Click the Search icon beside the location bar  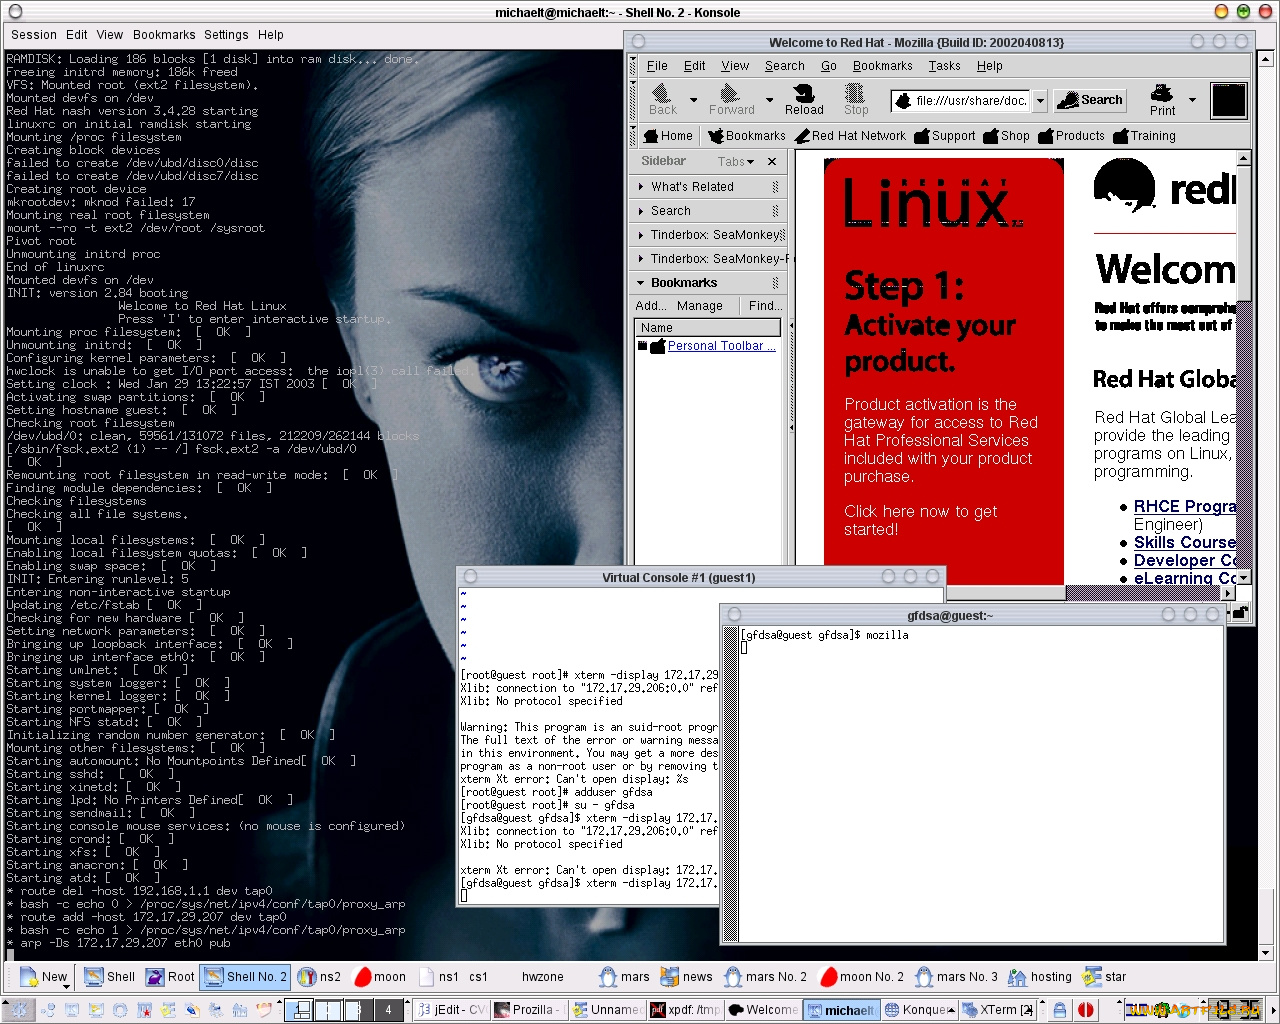click(x=1089, y=100)
